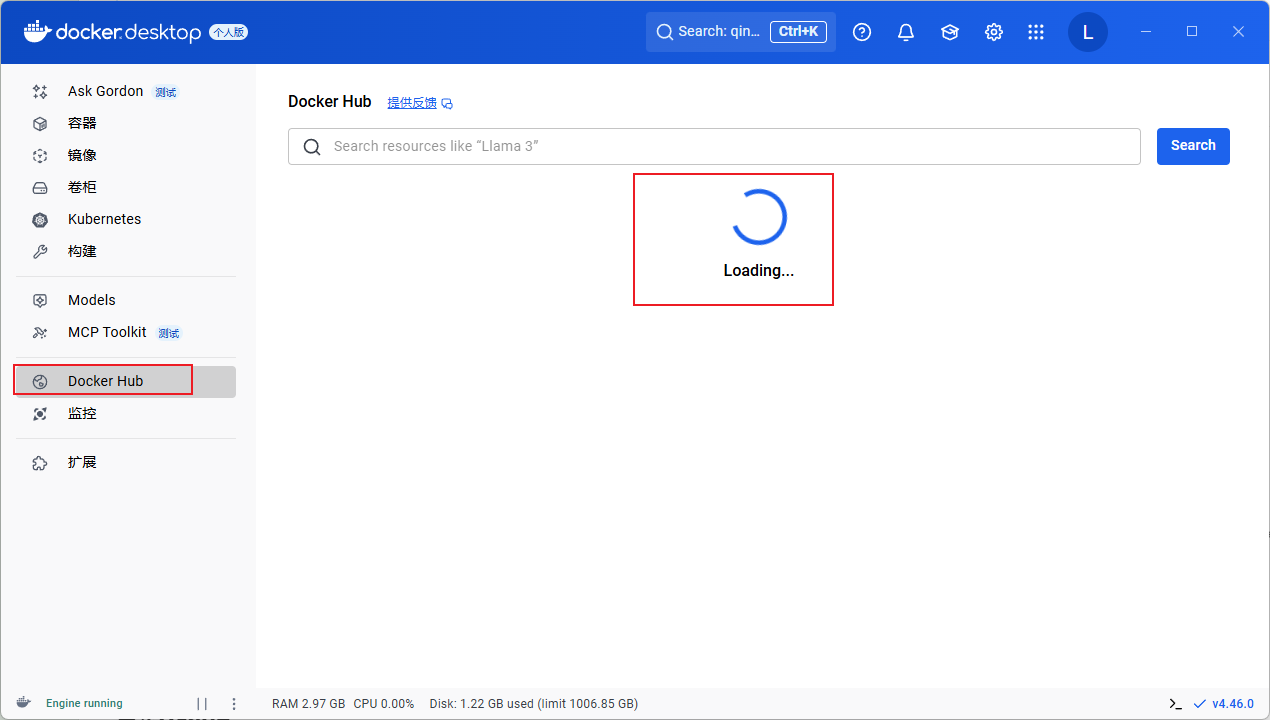
Task: Pause the Docker engine in footer
Action: click(x=202, y=704)
